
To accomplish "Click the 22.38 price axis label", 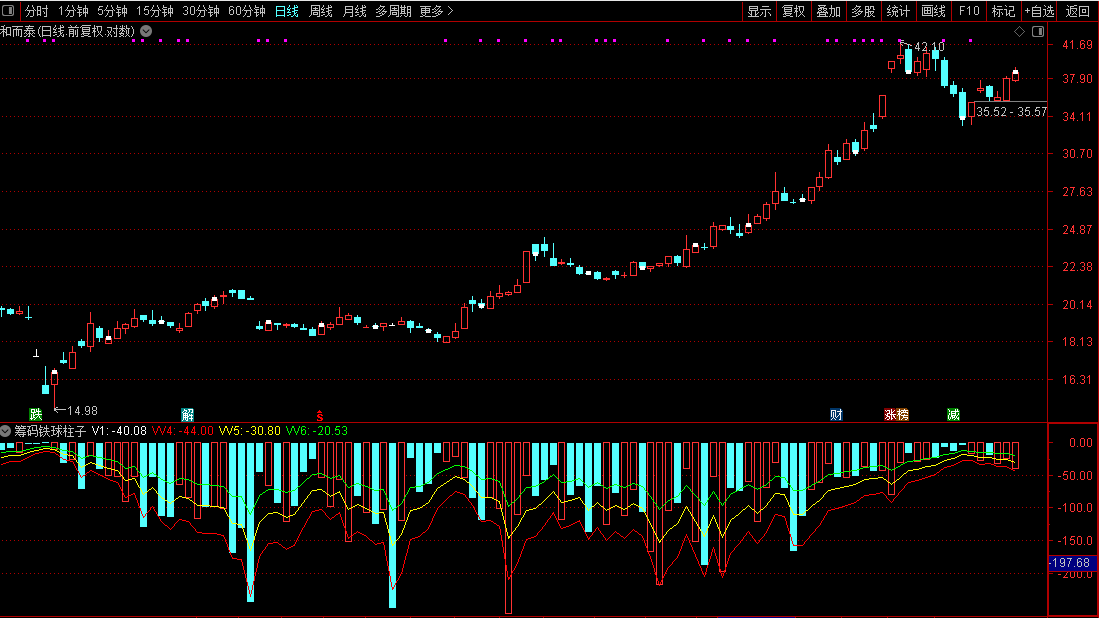I will click(1077, 266).
